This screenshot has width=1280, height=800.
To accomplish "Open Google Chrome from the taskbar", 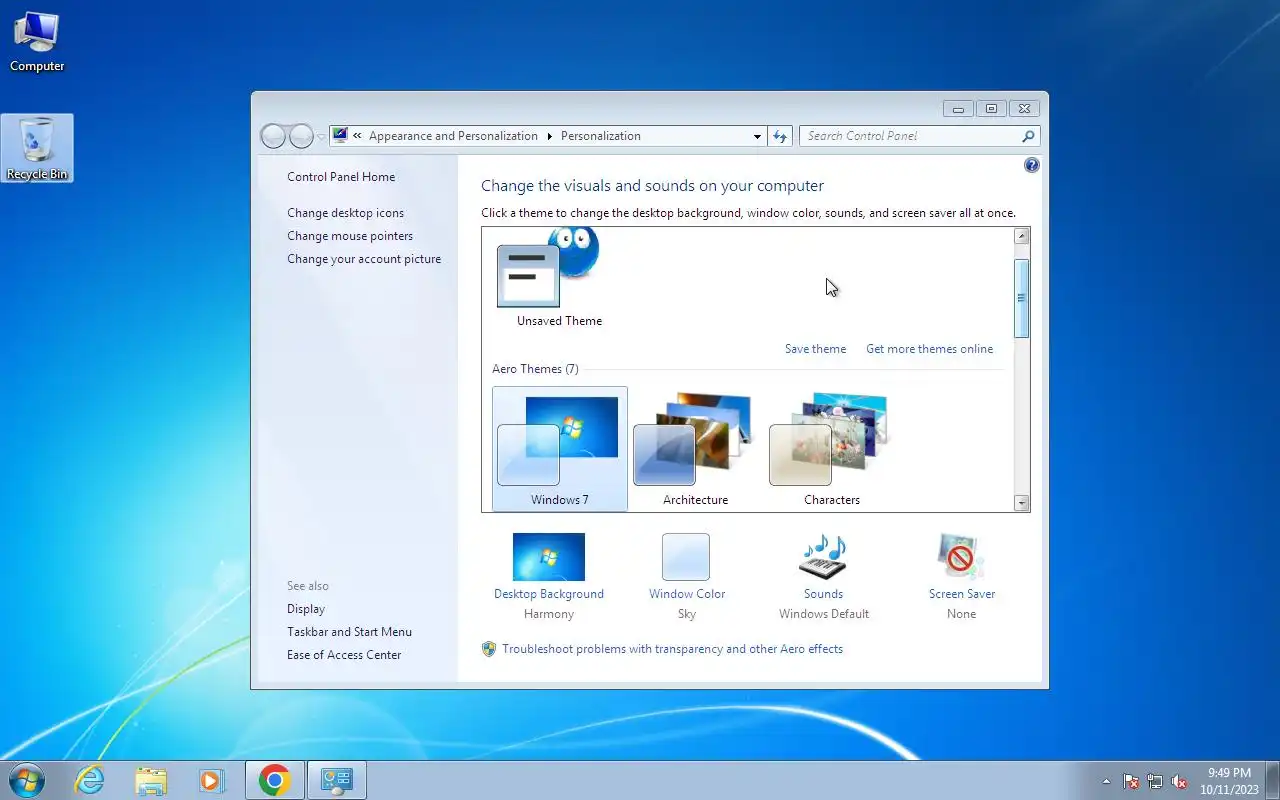I will [x=274, y=780].
